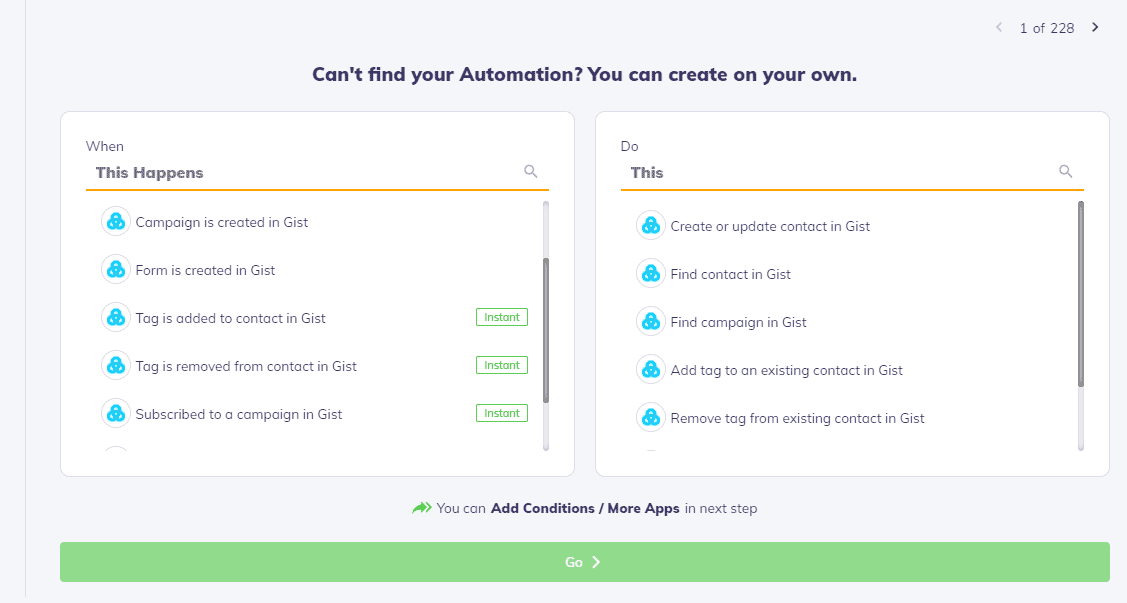
Task: Click the Gist icon next to Create or update contact
Action: click(x=651, y=225)
